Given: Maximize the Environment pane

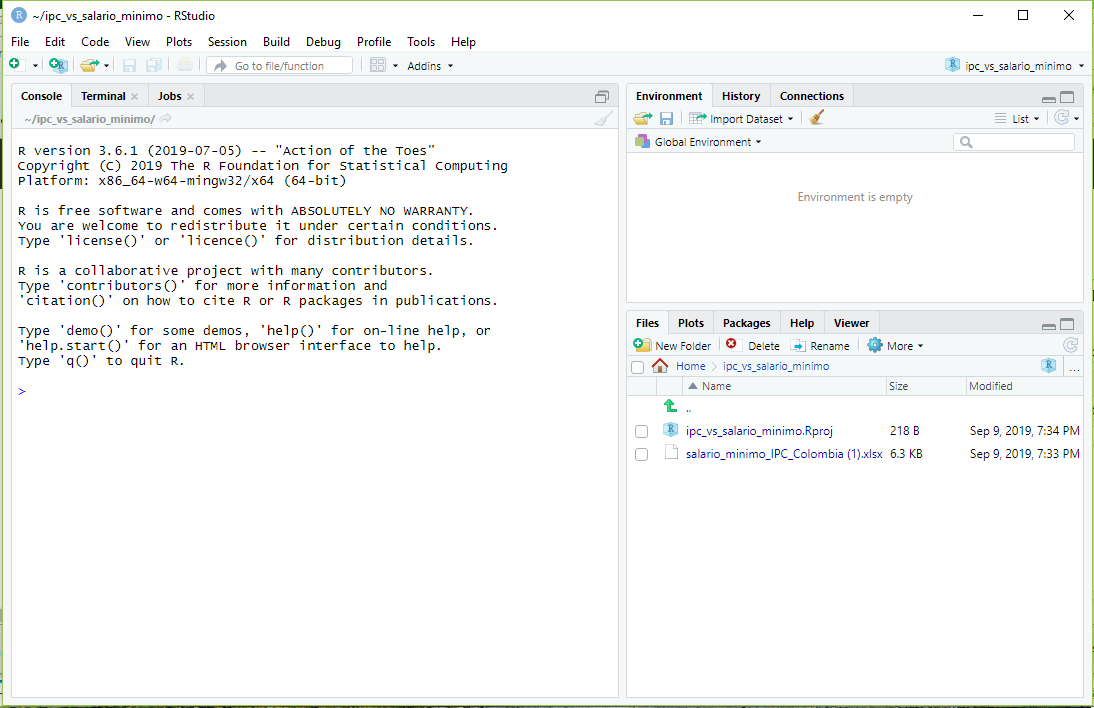Looking at the screenshot, I should coord(1067,97).
